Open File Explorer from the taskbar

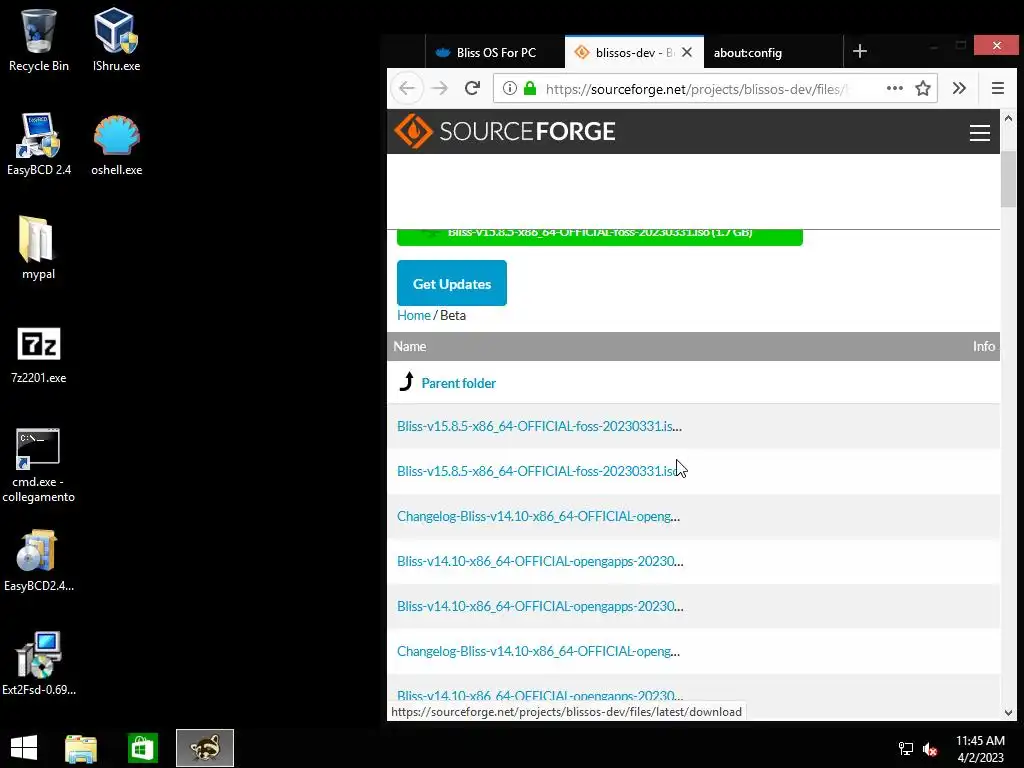coord(81,748)
